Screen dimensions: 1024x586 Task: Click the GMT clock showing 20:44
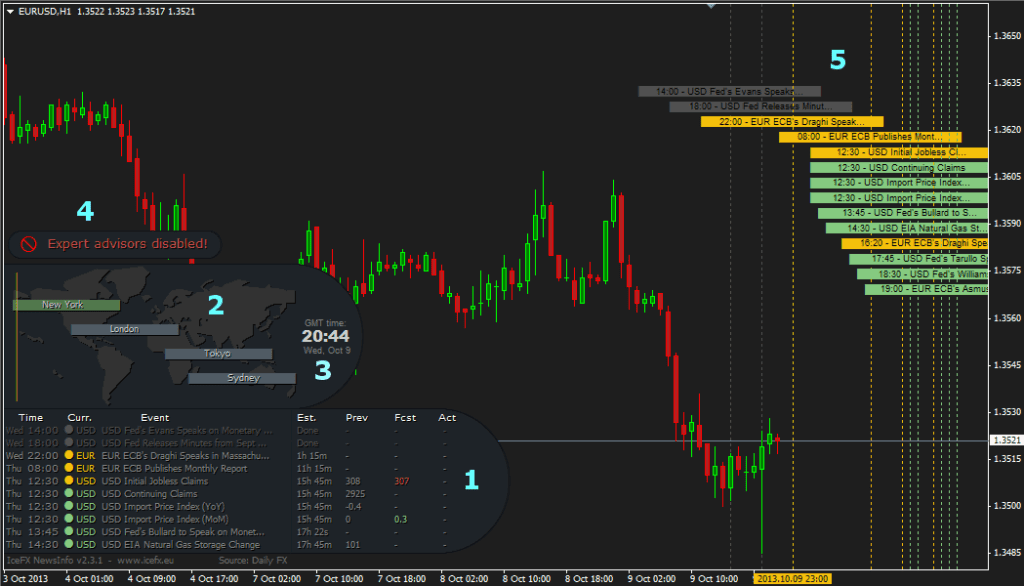[324, 336]
